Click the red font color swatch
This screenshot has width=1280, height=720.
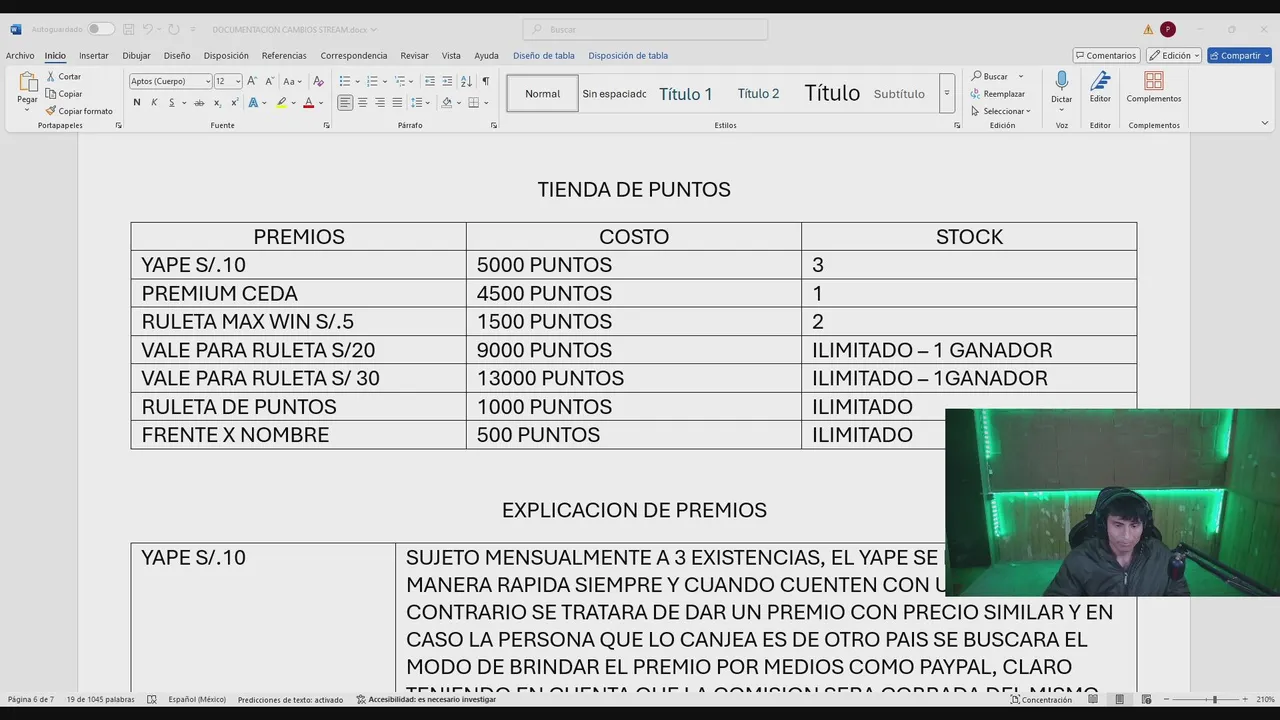[x=308, y=102]
